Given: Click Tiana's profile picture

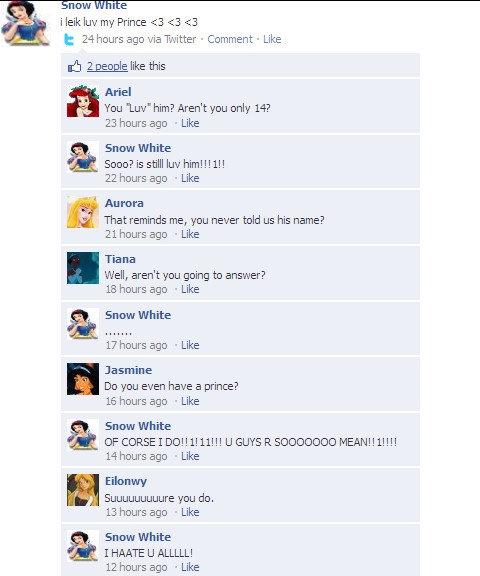Looking at the screenshot, I should pos(83,268).
